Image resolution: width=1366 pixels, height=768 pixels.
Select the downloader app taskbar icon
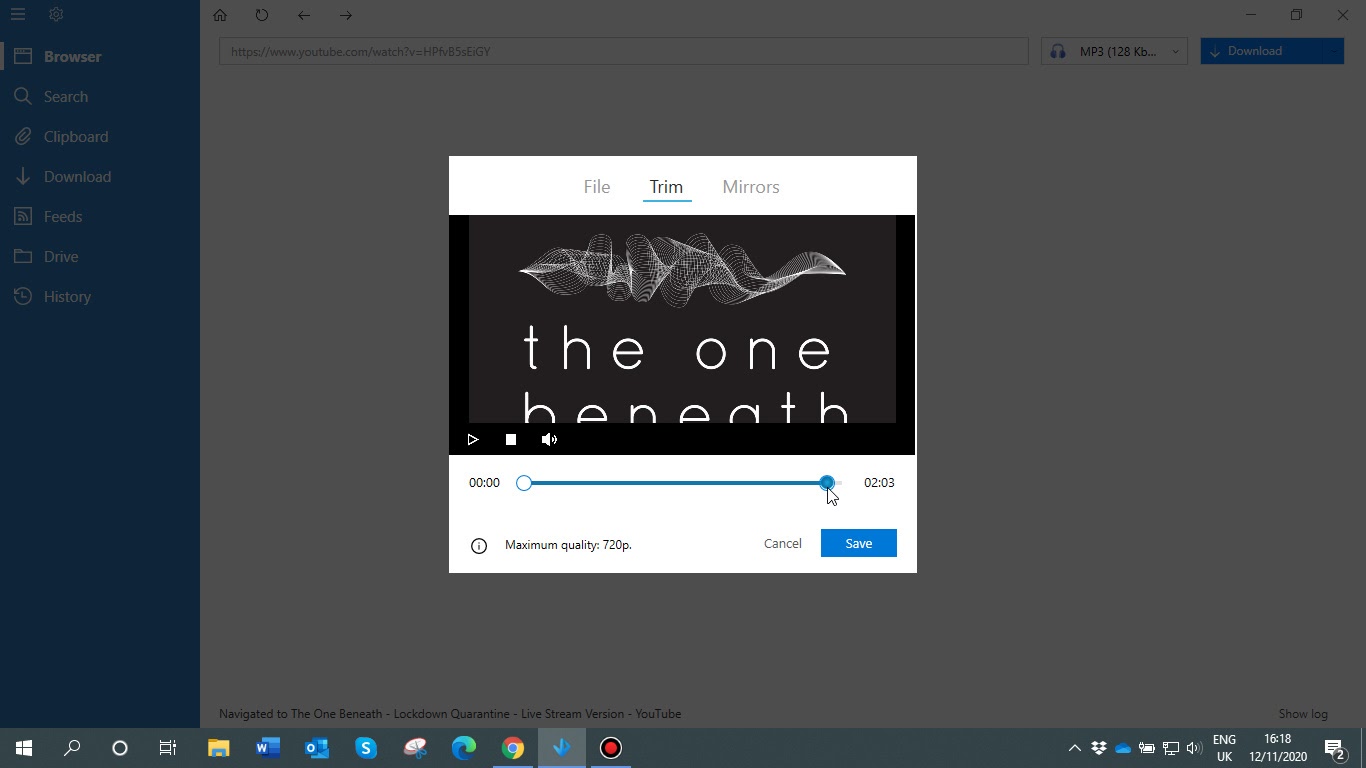coord(561,748)
